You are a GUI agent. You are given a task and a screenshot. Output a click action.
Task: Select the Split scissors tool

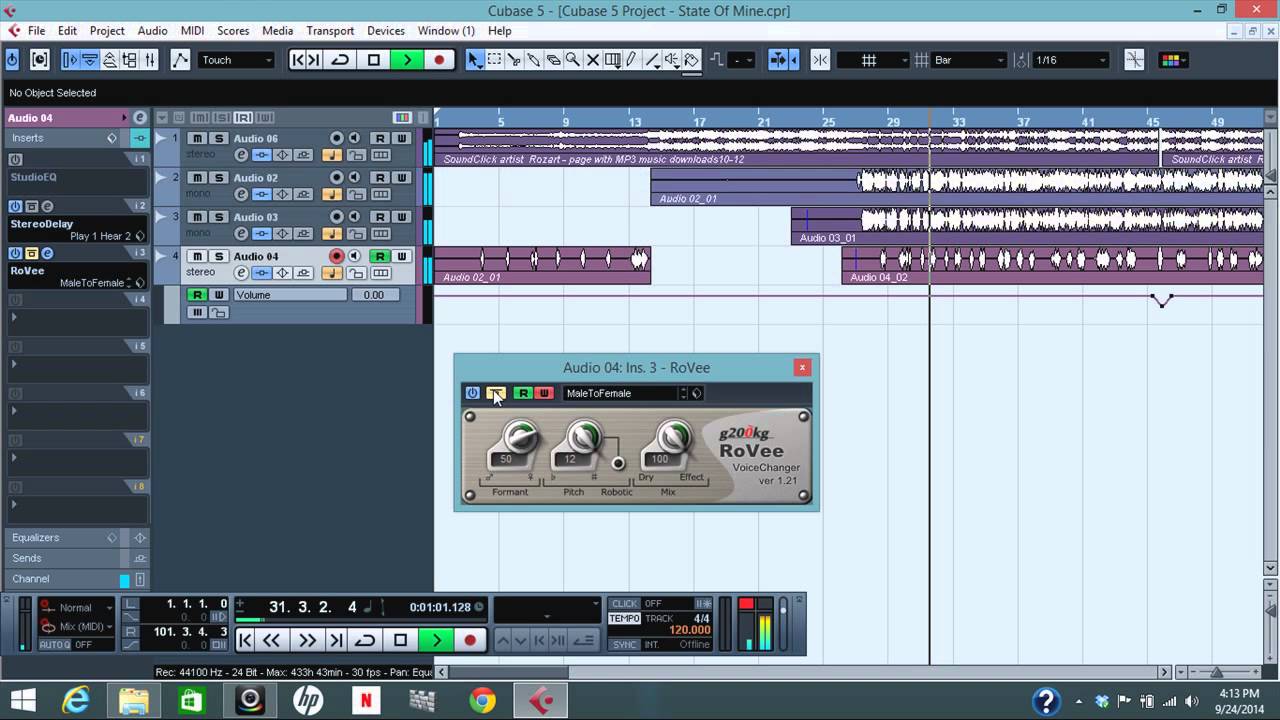pyautogui.click(x=514, y=60)
